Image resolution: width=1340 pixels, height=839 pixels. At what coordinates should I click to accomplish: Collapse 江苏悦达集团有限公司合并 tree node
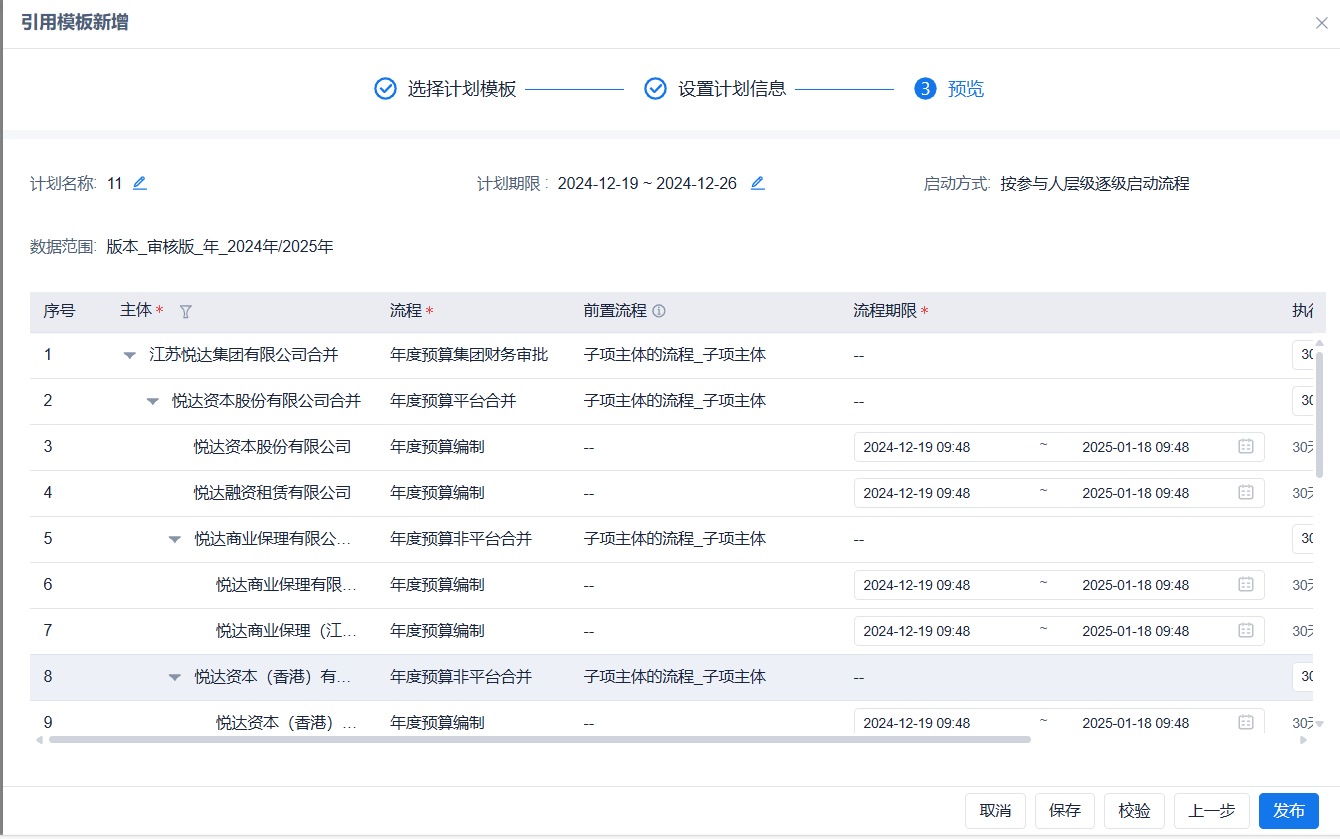(x=129, y=355)
